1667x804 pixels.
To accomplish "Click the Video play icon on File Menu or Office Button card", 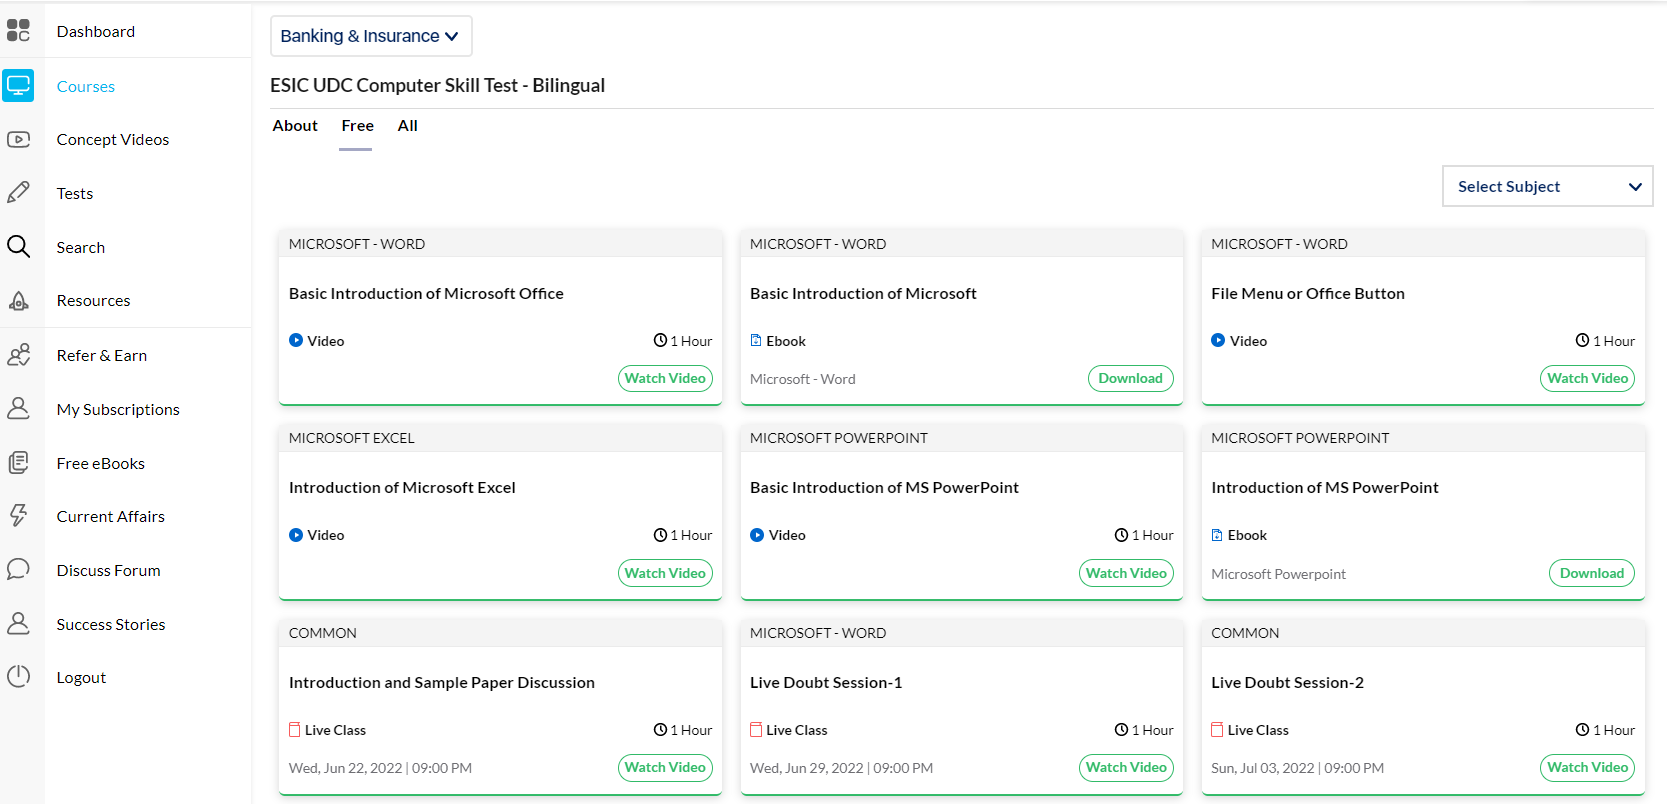I will click(x=1218, y=340).
